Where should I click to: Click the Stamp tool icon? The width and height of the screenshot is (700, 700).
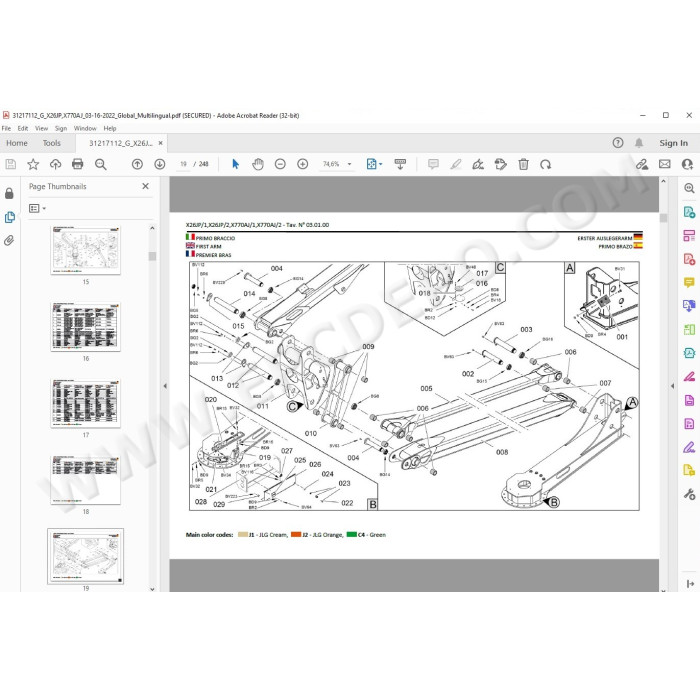click(x=501, y=164)
